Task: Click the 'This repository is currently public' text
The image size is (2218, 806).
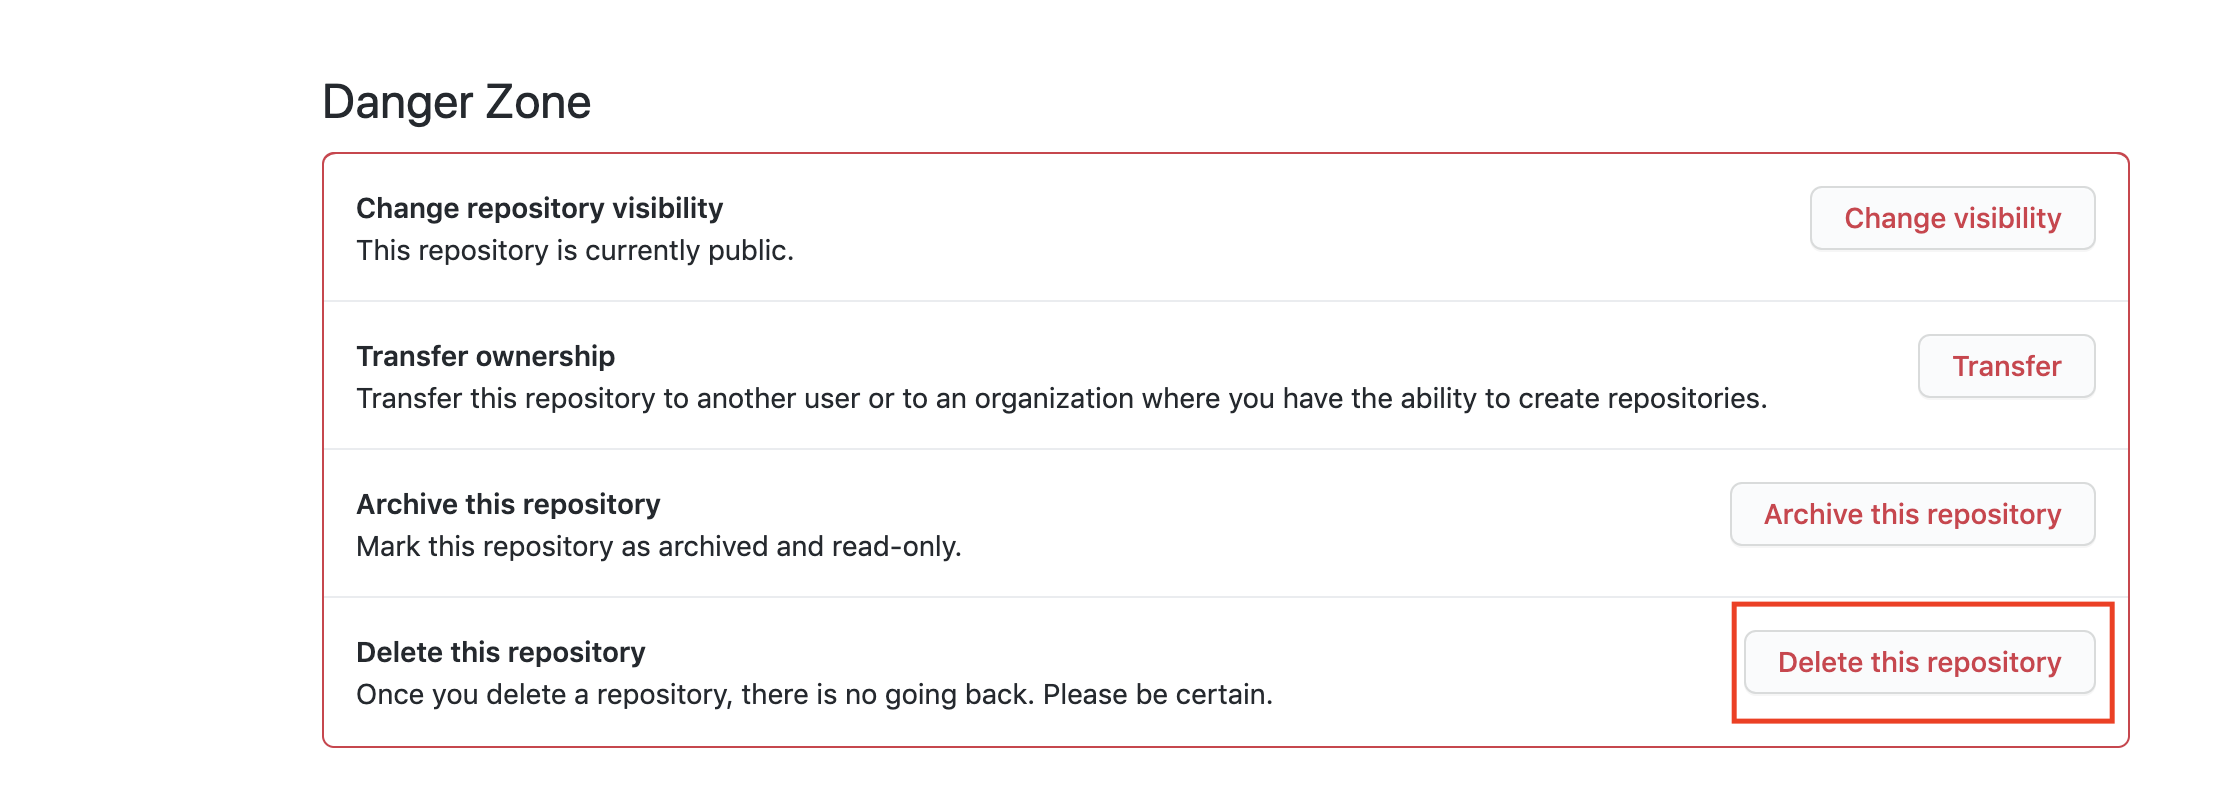Action: pos(574,250)
